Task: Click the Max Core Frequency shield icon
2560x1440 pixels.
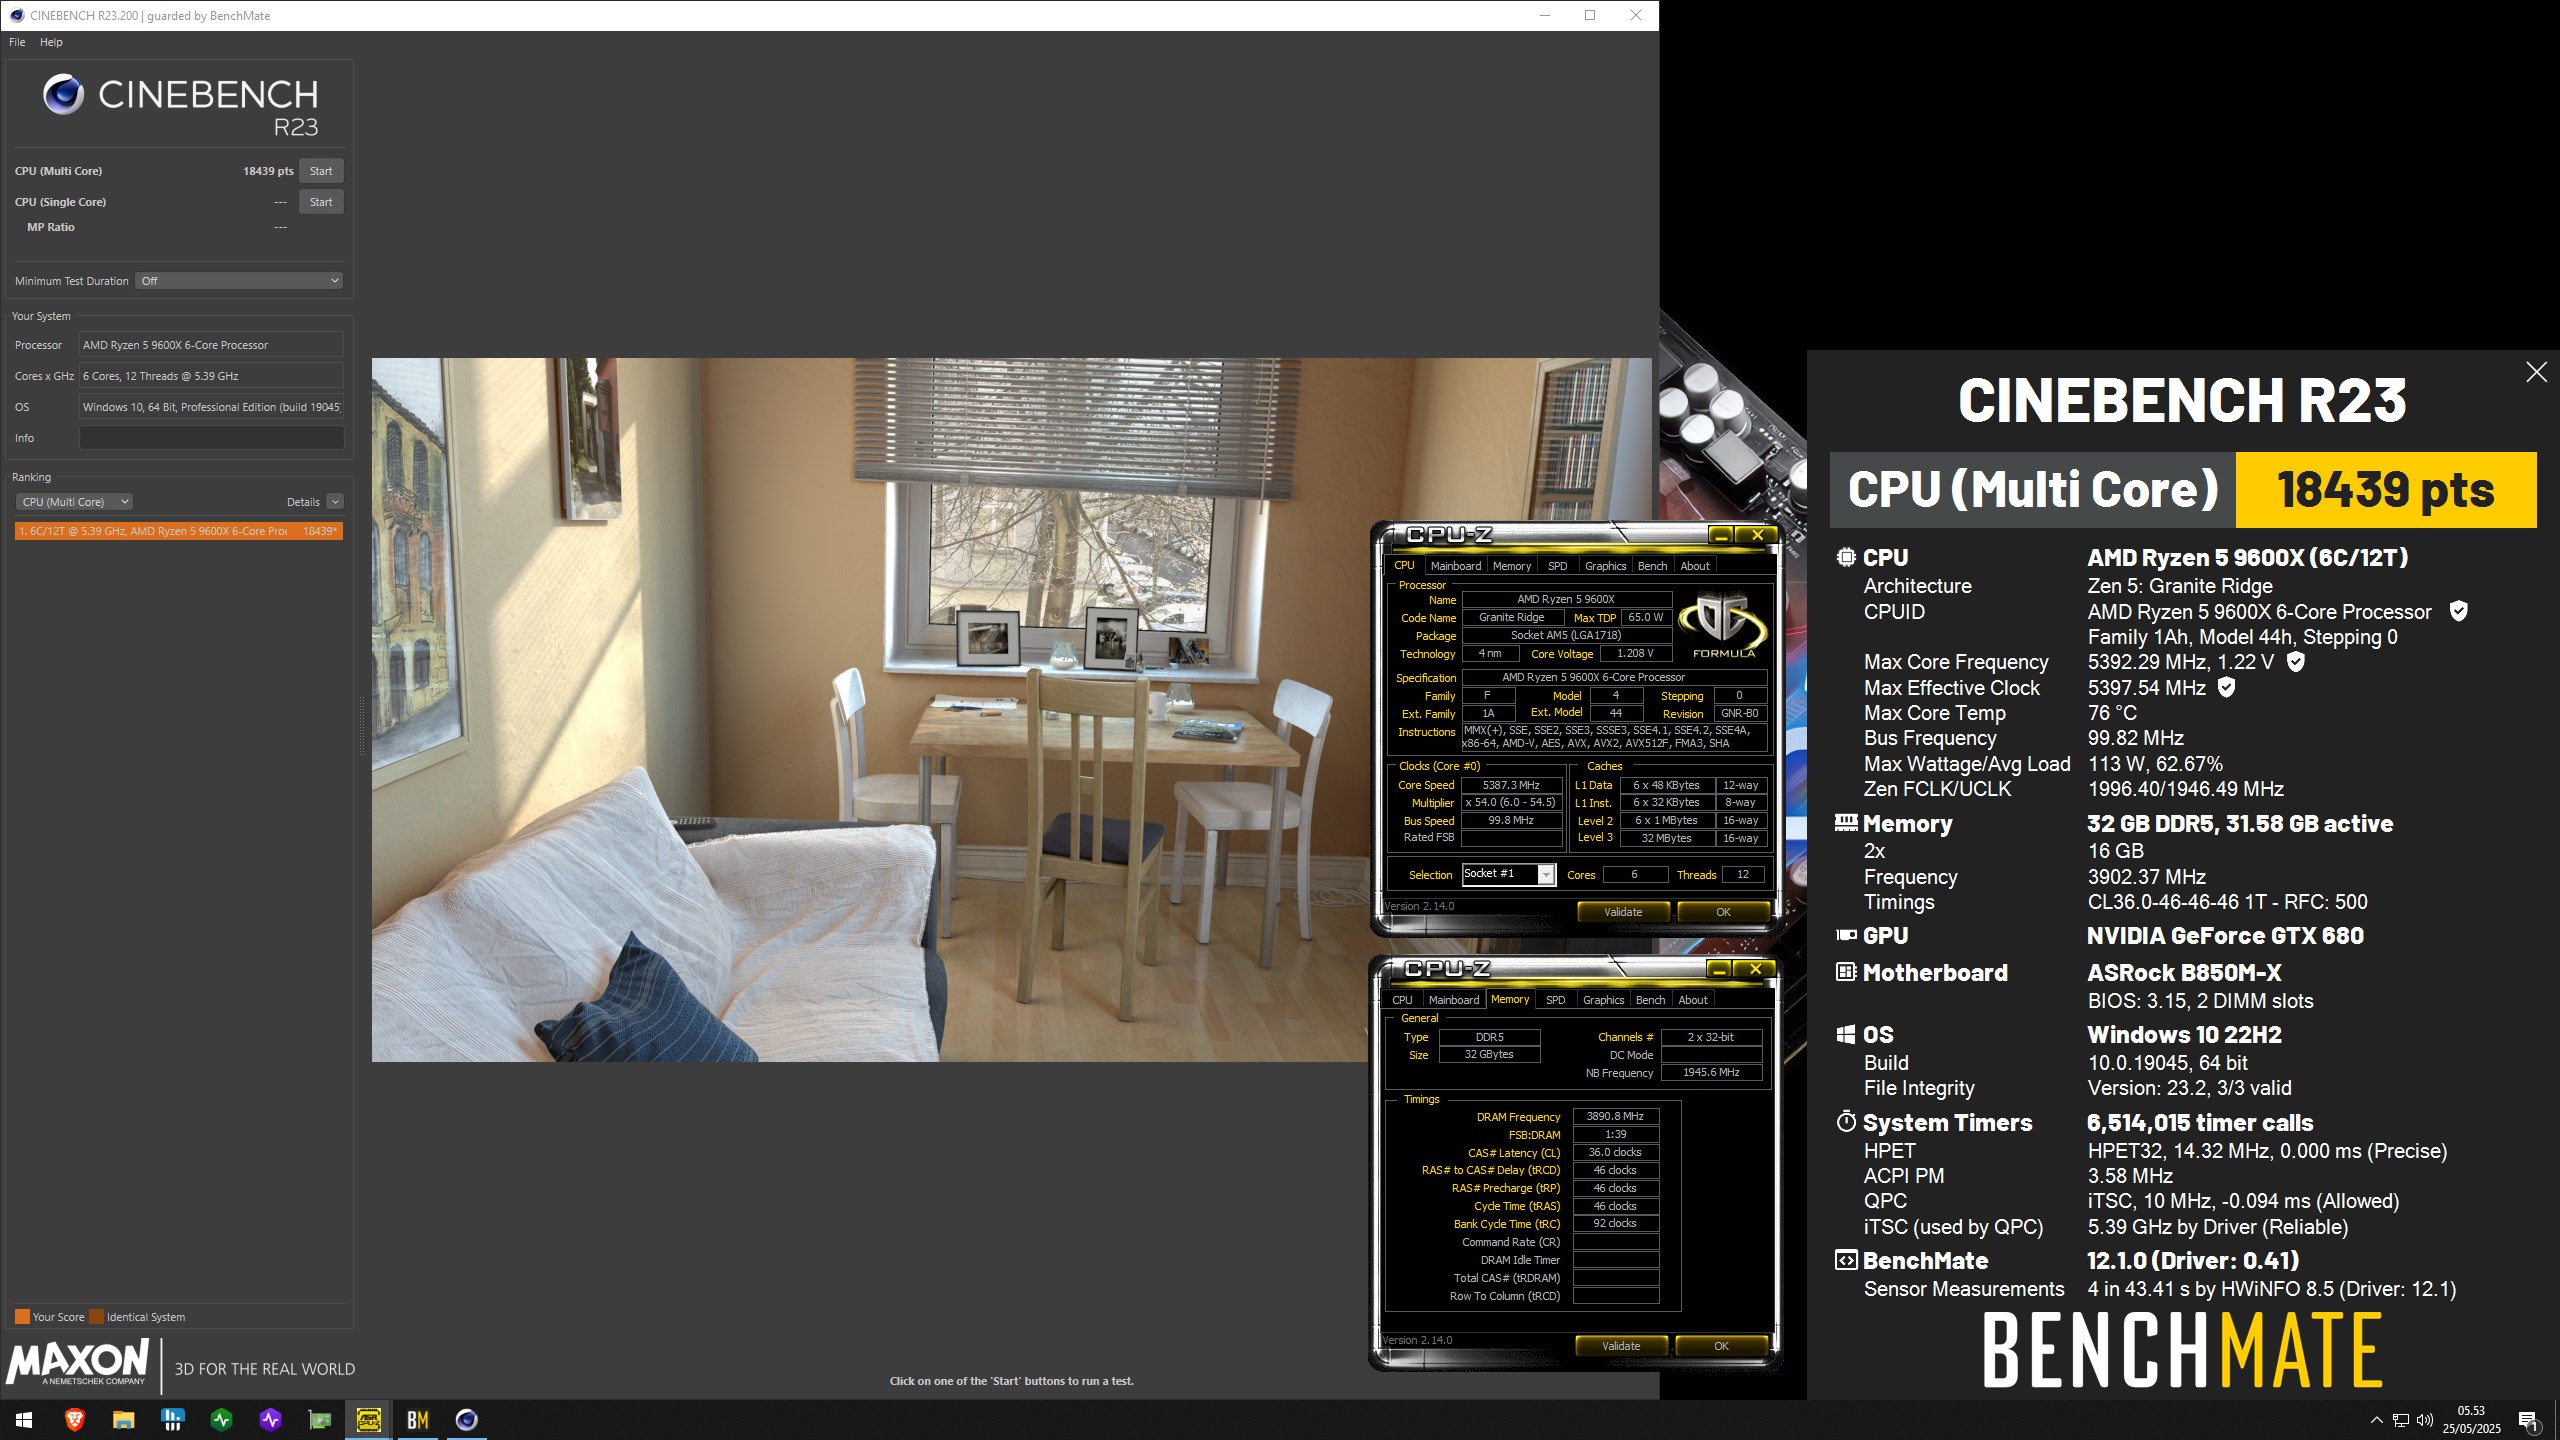Action: tap(2296, 661)
